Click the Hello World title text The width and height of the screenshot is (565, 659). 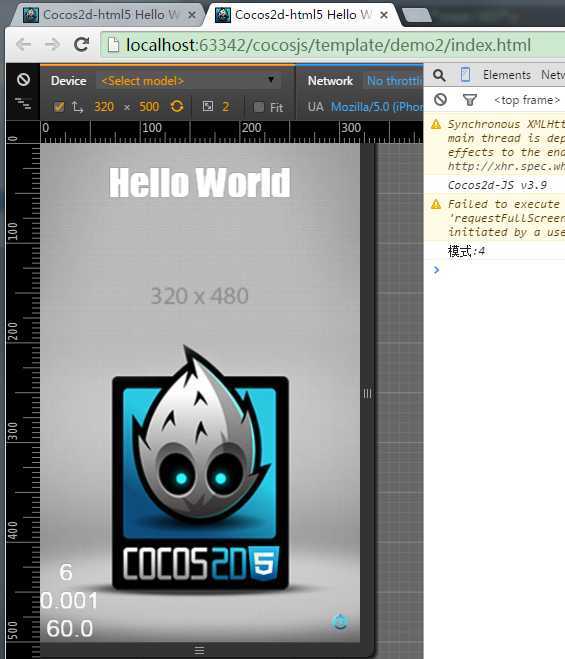[200, 182]
